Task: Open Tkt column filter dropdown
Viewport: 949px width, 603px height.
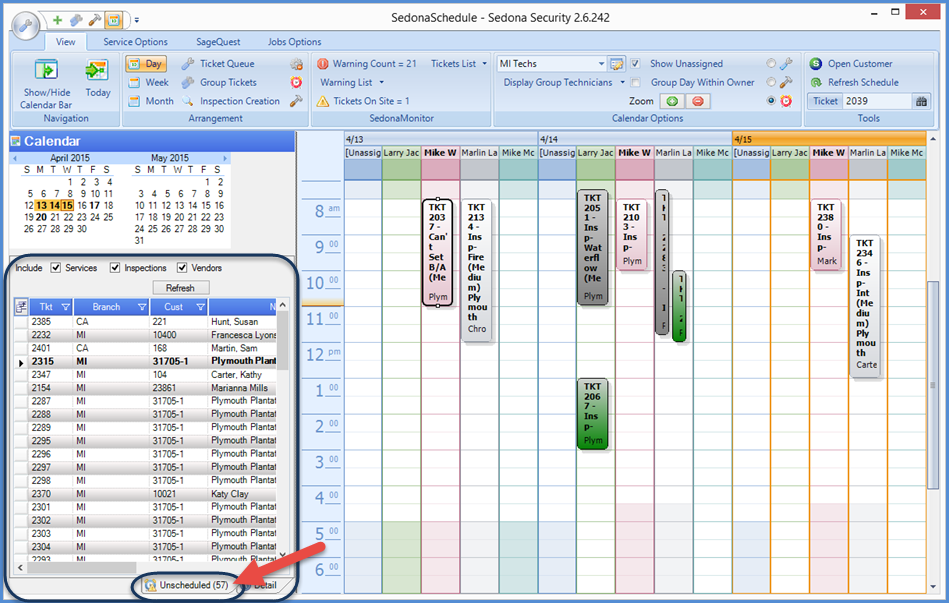Action: pos(65,307)
